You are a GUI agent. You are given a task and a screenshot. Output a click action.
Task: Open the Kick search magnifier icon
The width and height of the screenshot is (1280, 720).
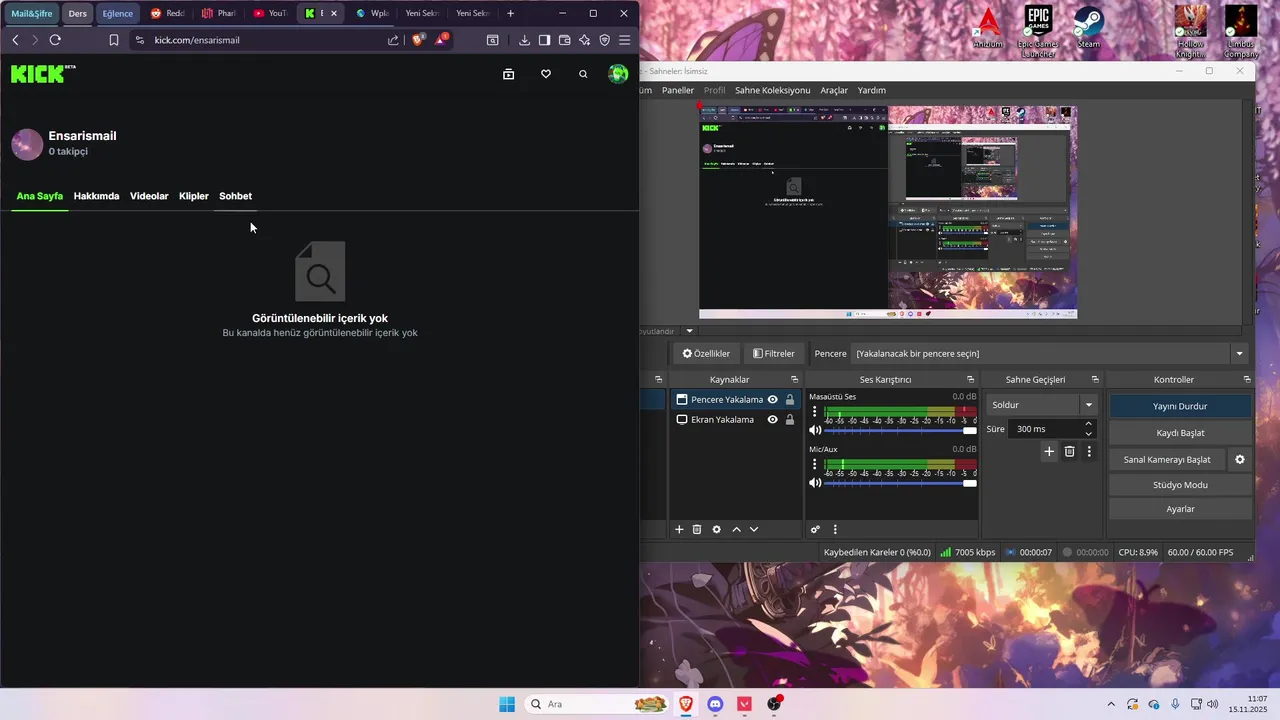point(583,74)
